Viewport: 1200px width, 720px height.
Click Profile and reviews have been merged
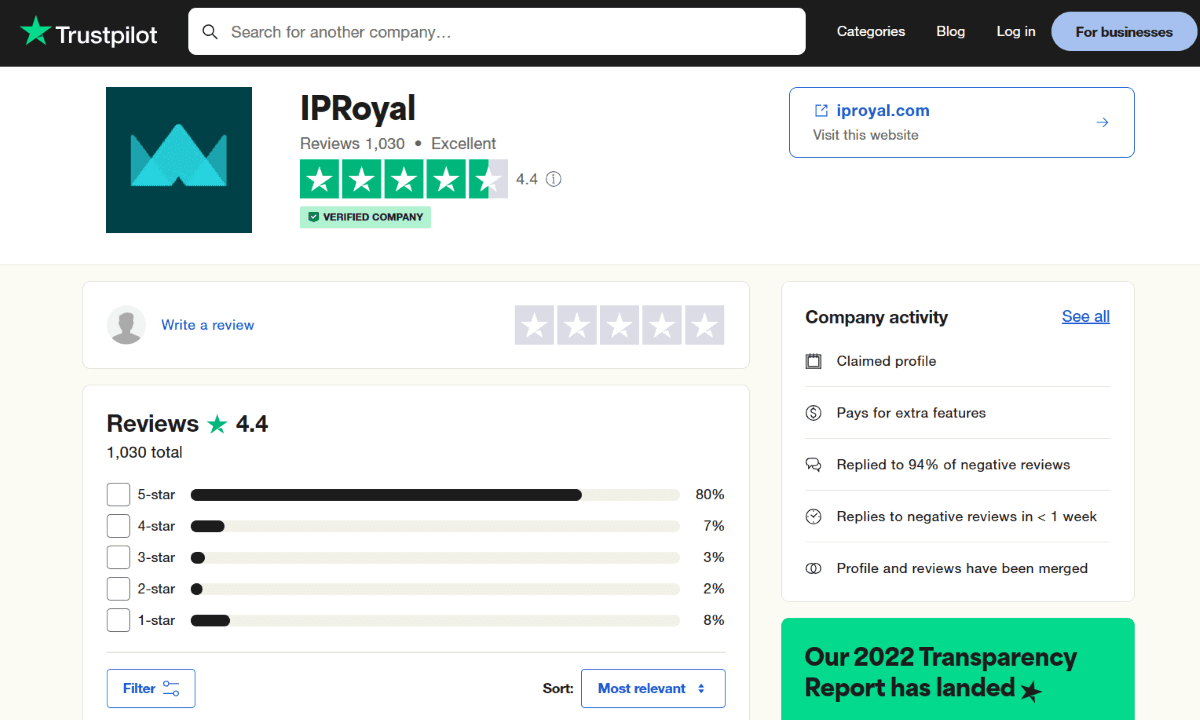click(962, 568)
